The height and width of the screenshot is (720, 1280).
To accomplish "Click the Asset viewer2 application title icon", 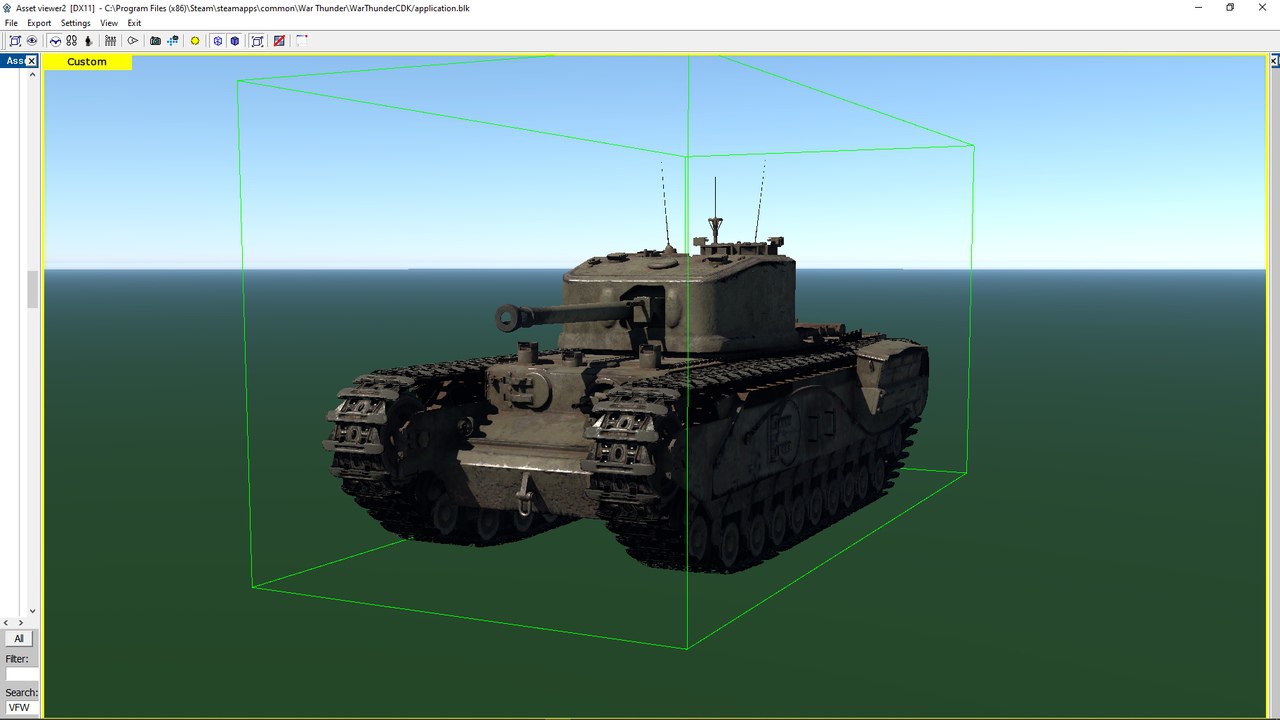I will pyautogui.click(x=8, y=7).
